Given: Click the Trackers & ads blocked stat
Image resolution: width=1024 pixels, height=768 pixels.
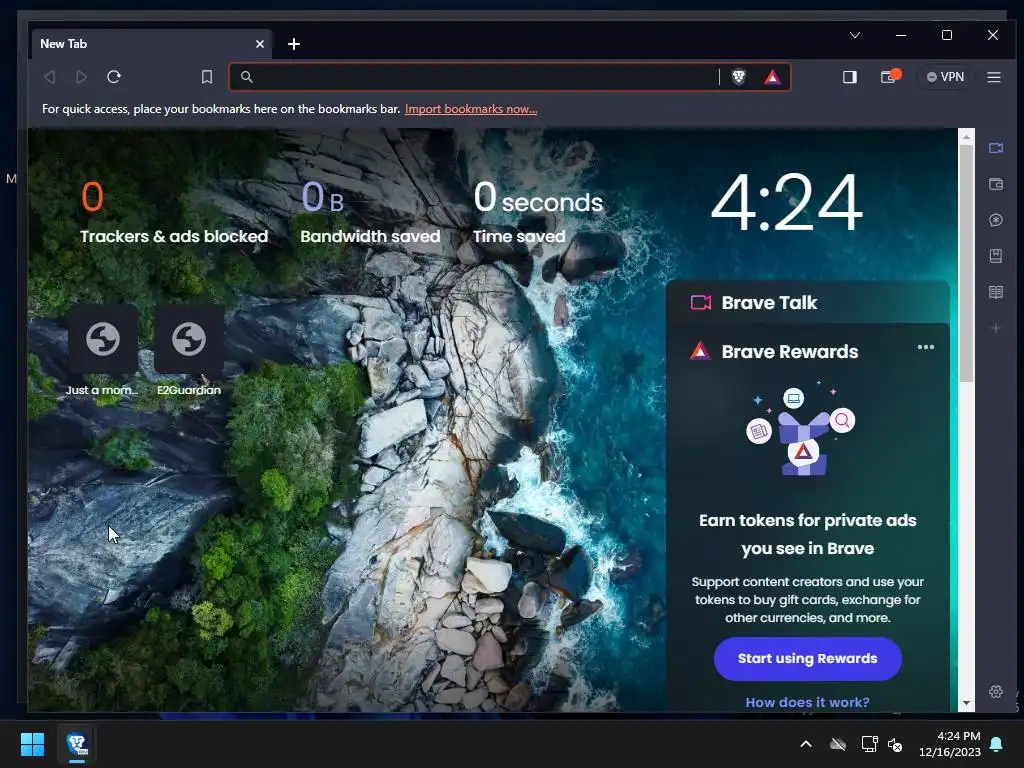Looking at the screenshot, I should coord(174,213).
